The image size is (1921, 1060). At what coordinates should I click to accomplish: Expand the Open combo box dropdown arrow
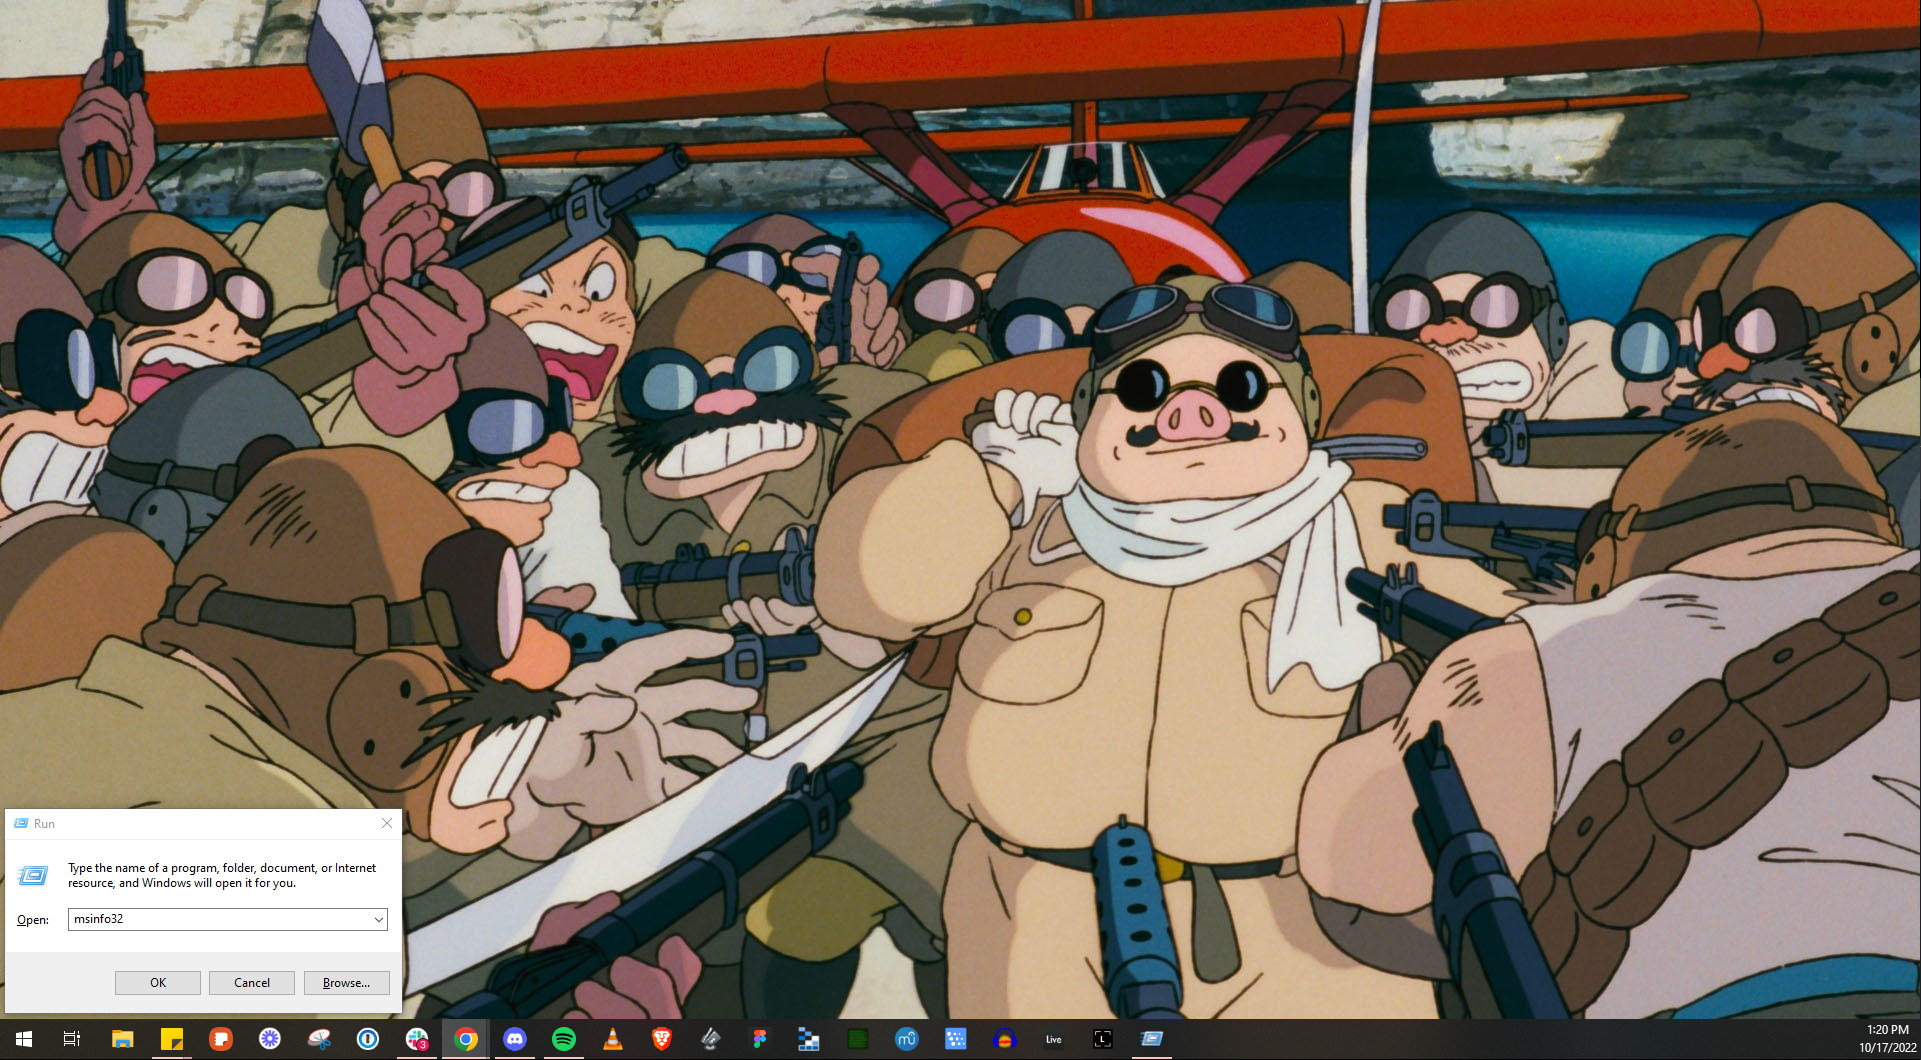point(379,919)
